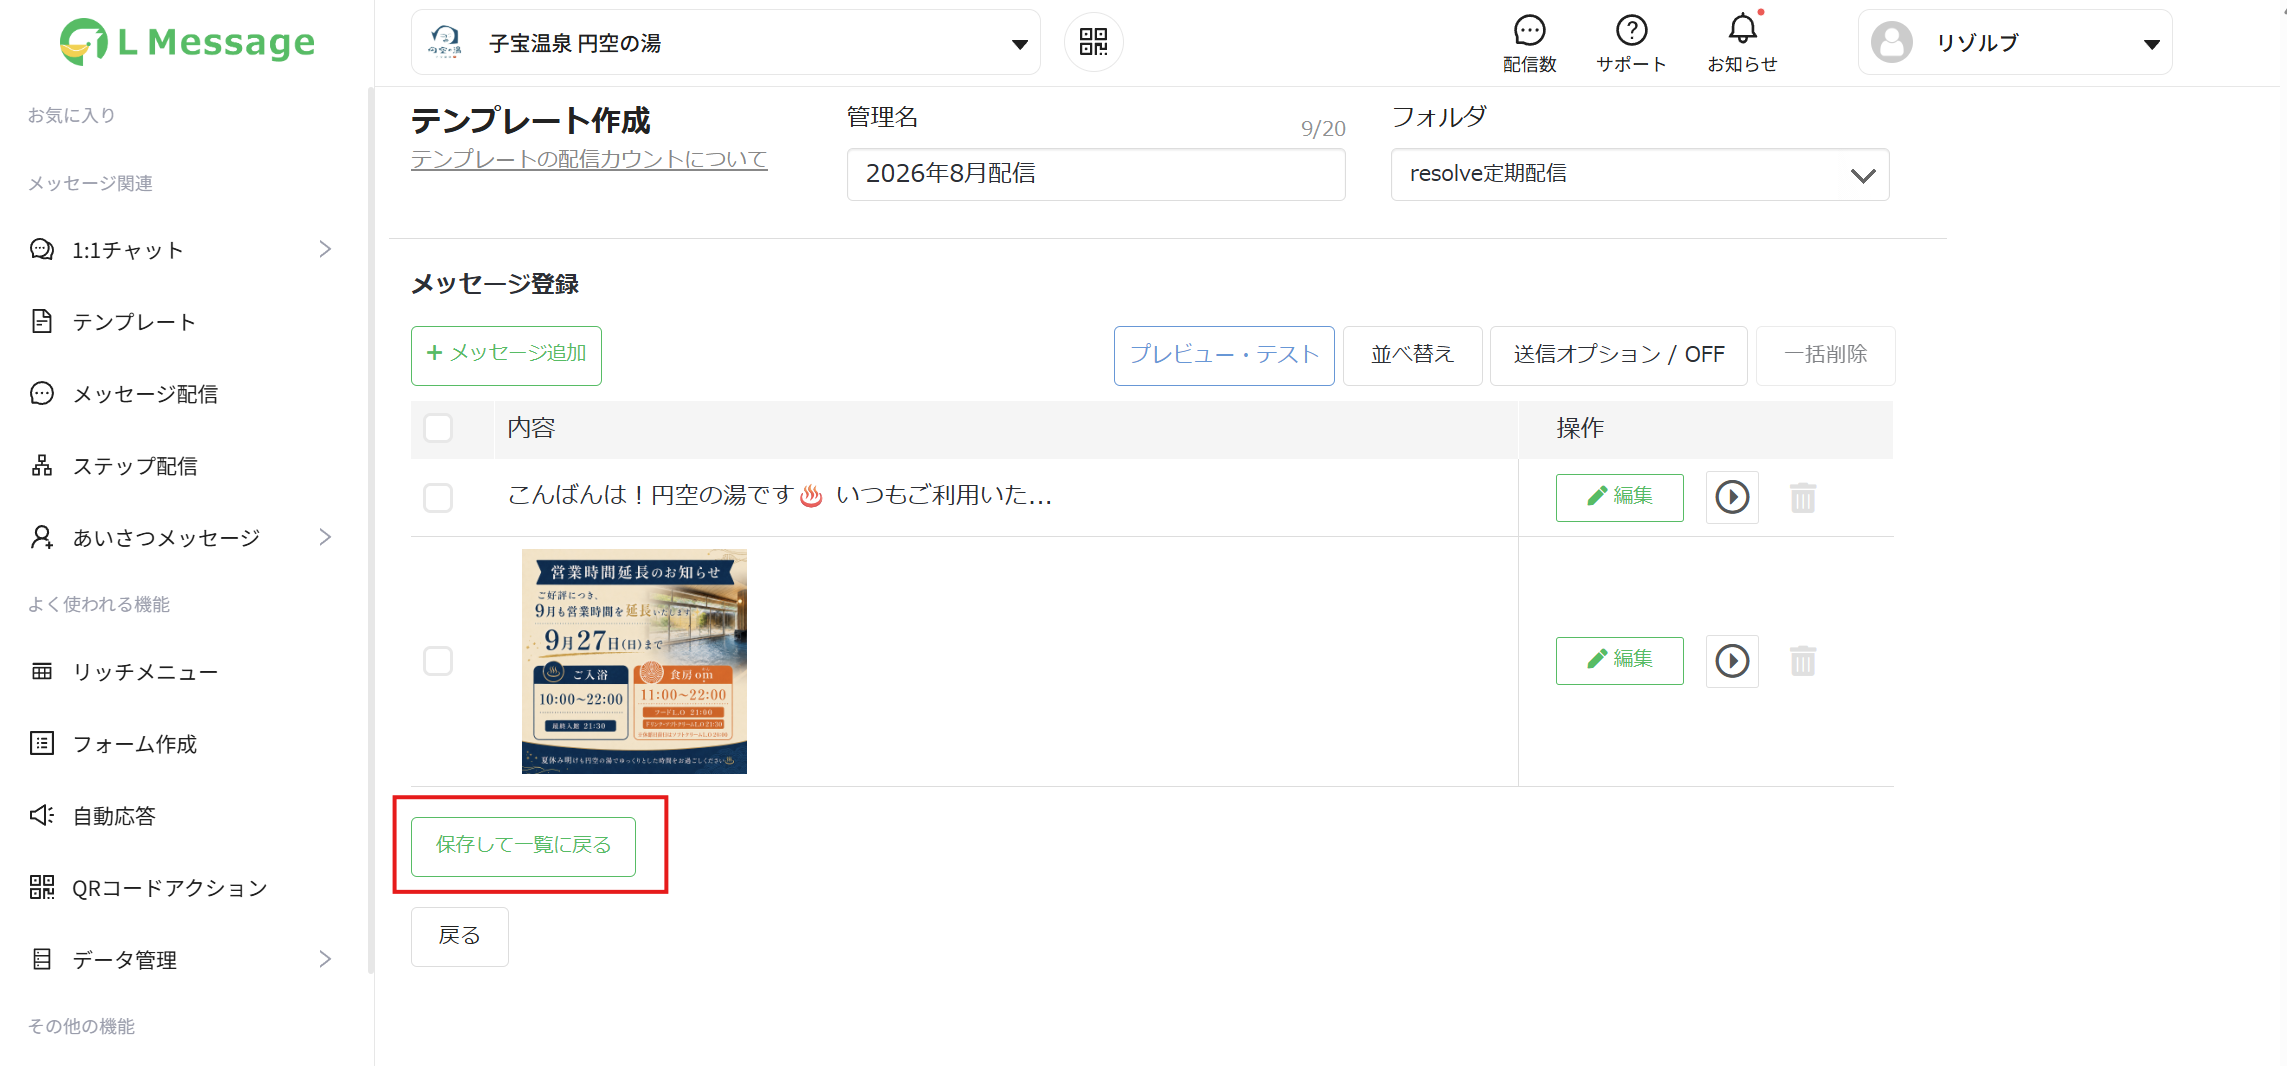Click the L Message logo
This screenshot has height=1066, width=2287.
click(187, 42)
